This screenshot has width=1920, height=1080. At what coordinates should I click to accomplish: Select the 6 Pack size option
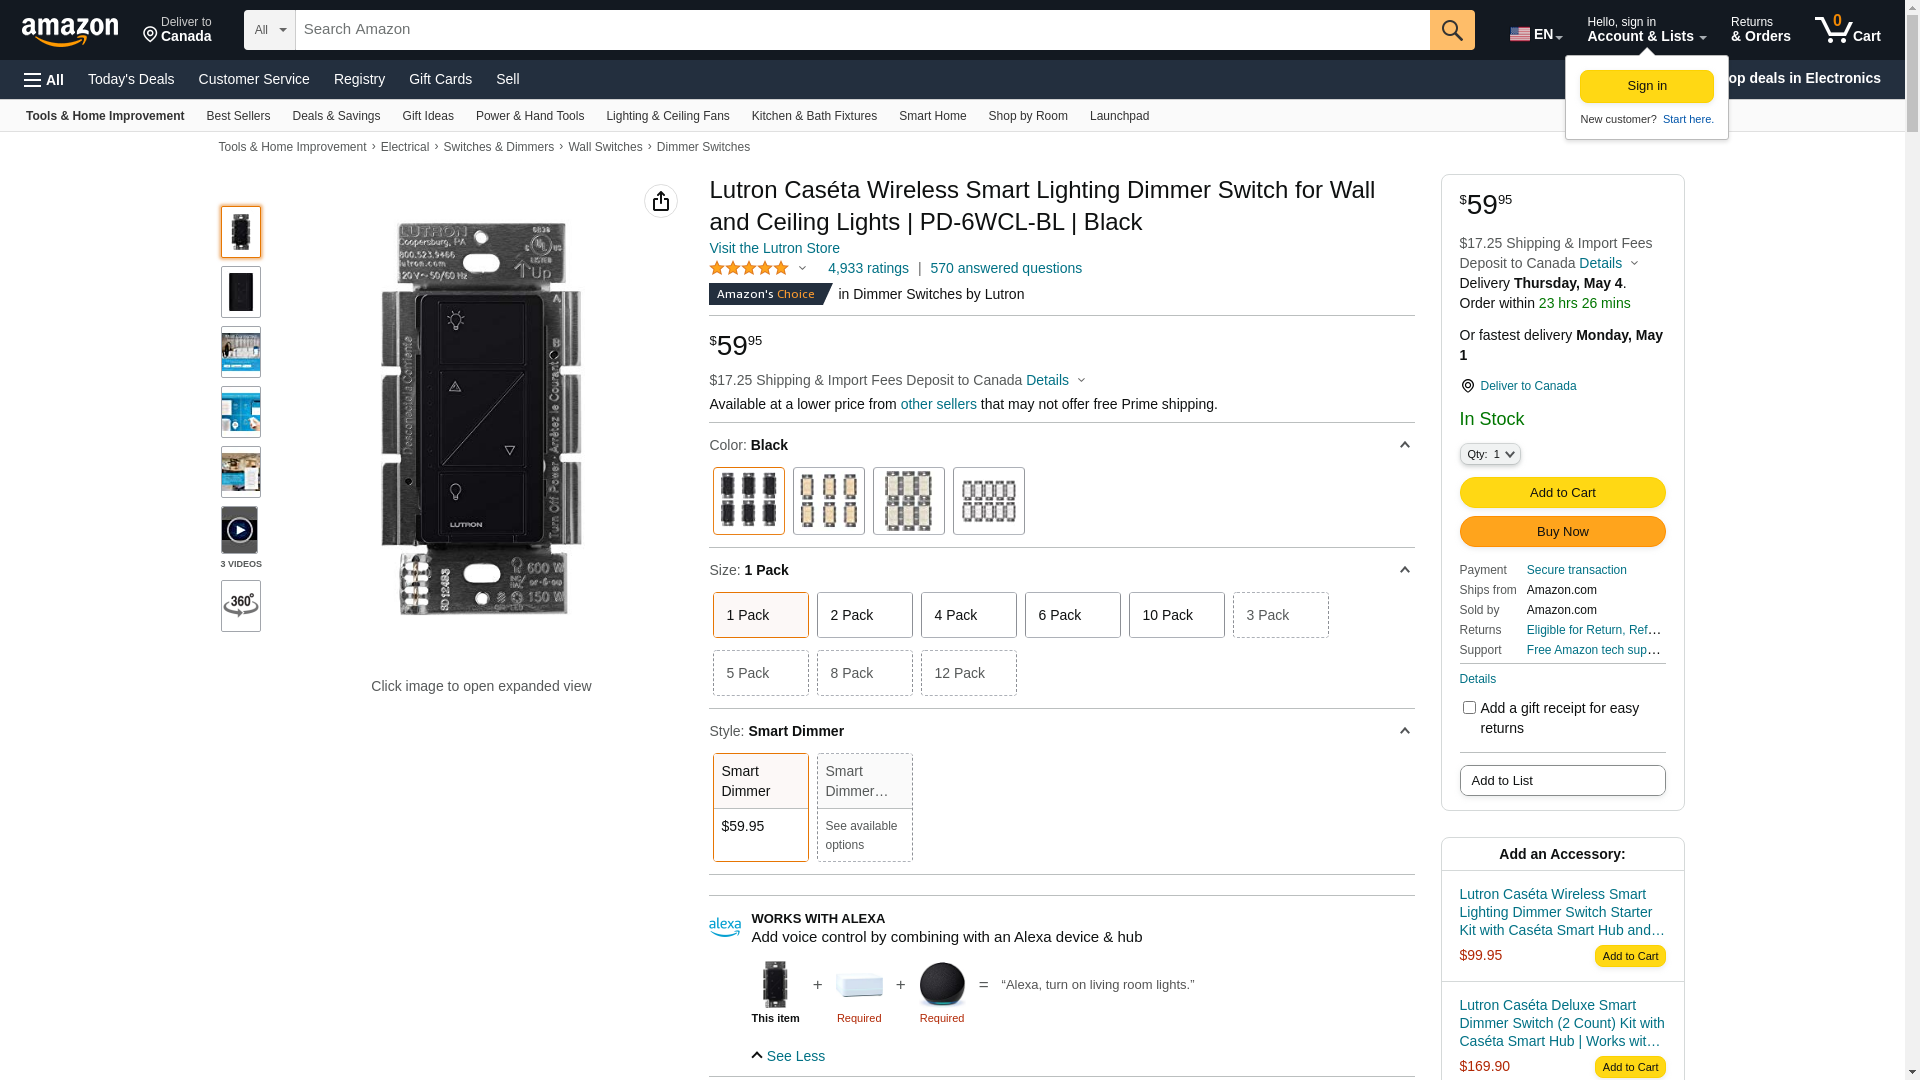1072,615
